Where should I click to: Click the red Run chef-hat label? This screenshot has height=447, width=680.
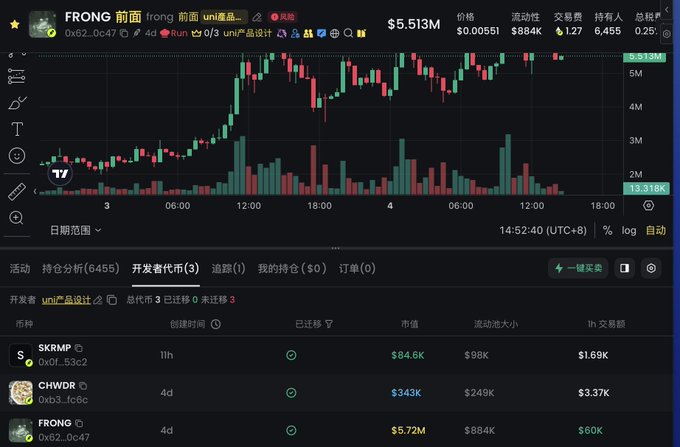173,33
